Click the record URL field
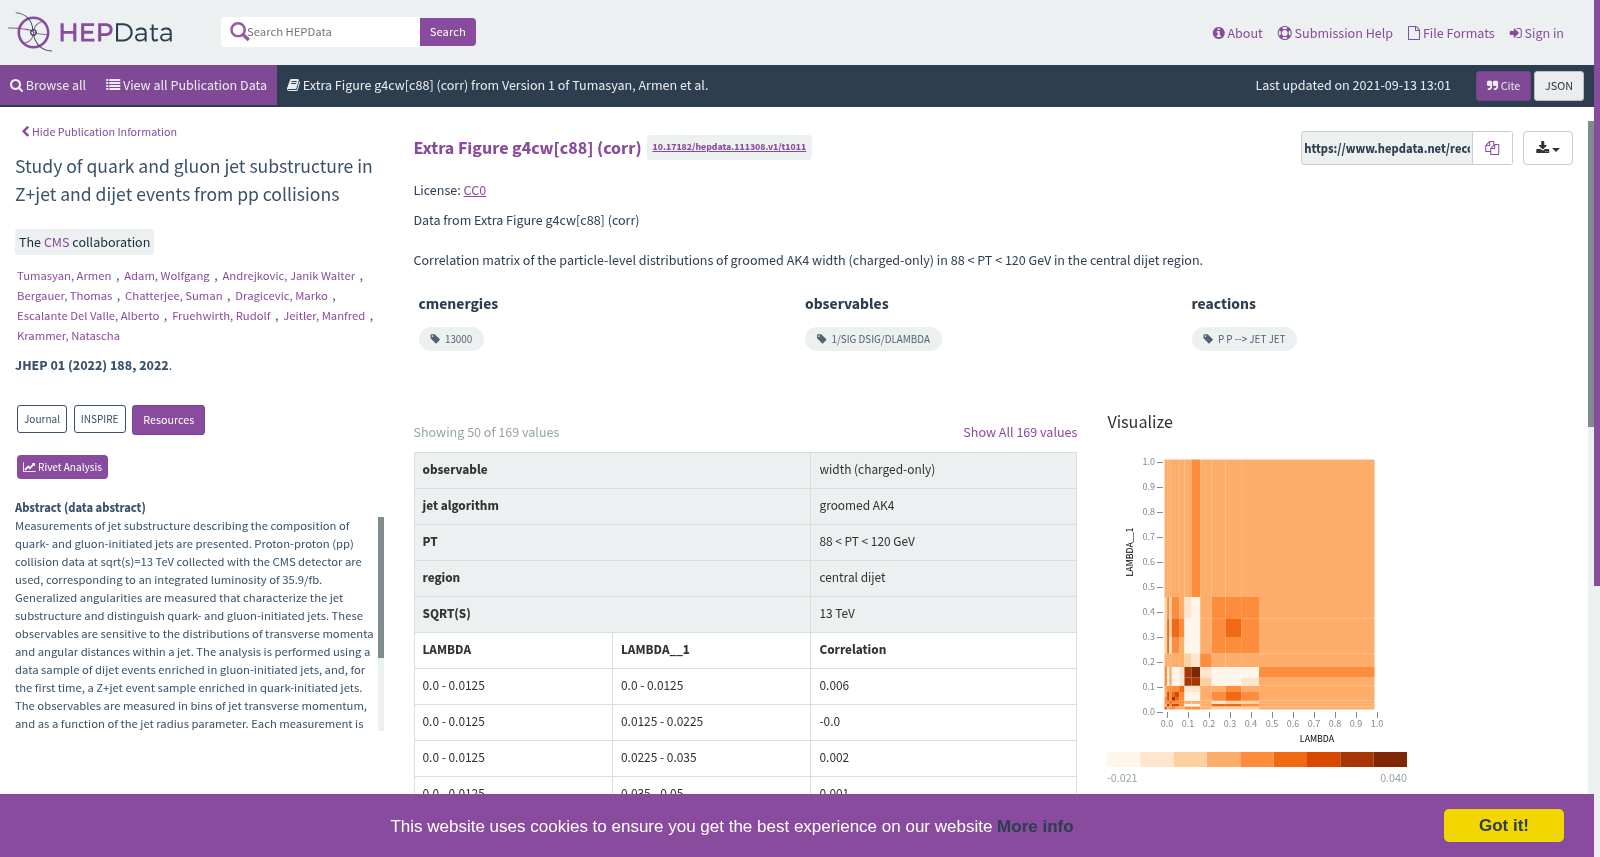The image size is (1600, 857). 1387,148
